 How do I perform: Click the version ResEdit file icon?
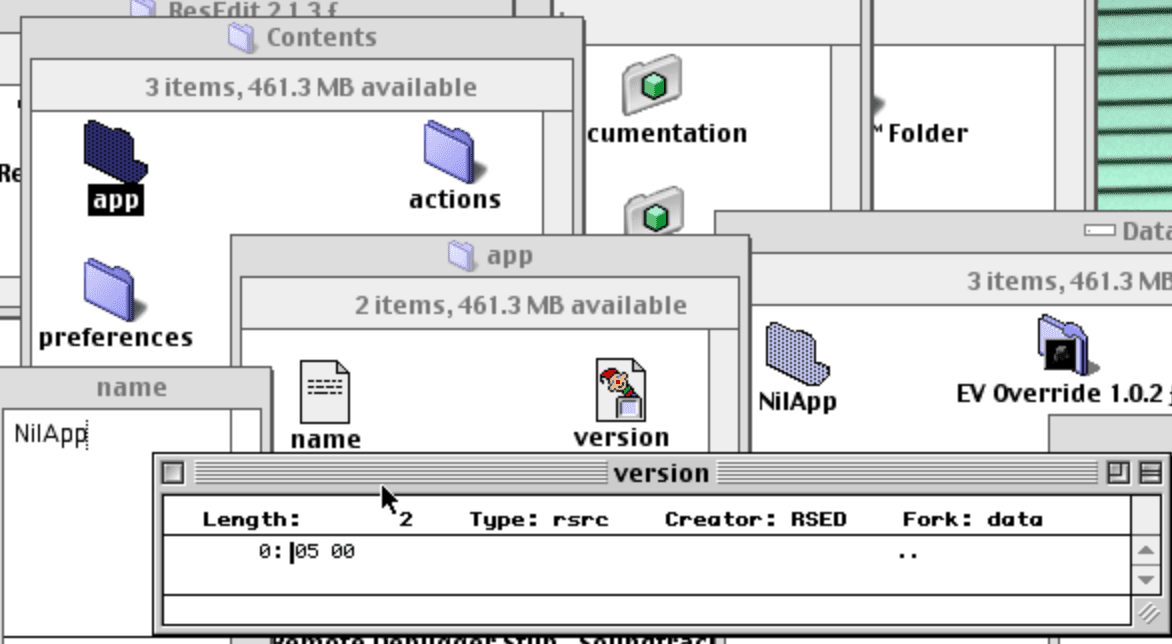pyautogui.click(x=620, y=390)
